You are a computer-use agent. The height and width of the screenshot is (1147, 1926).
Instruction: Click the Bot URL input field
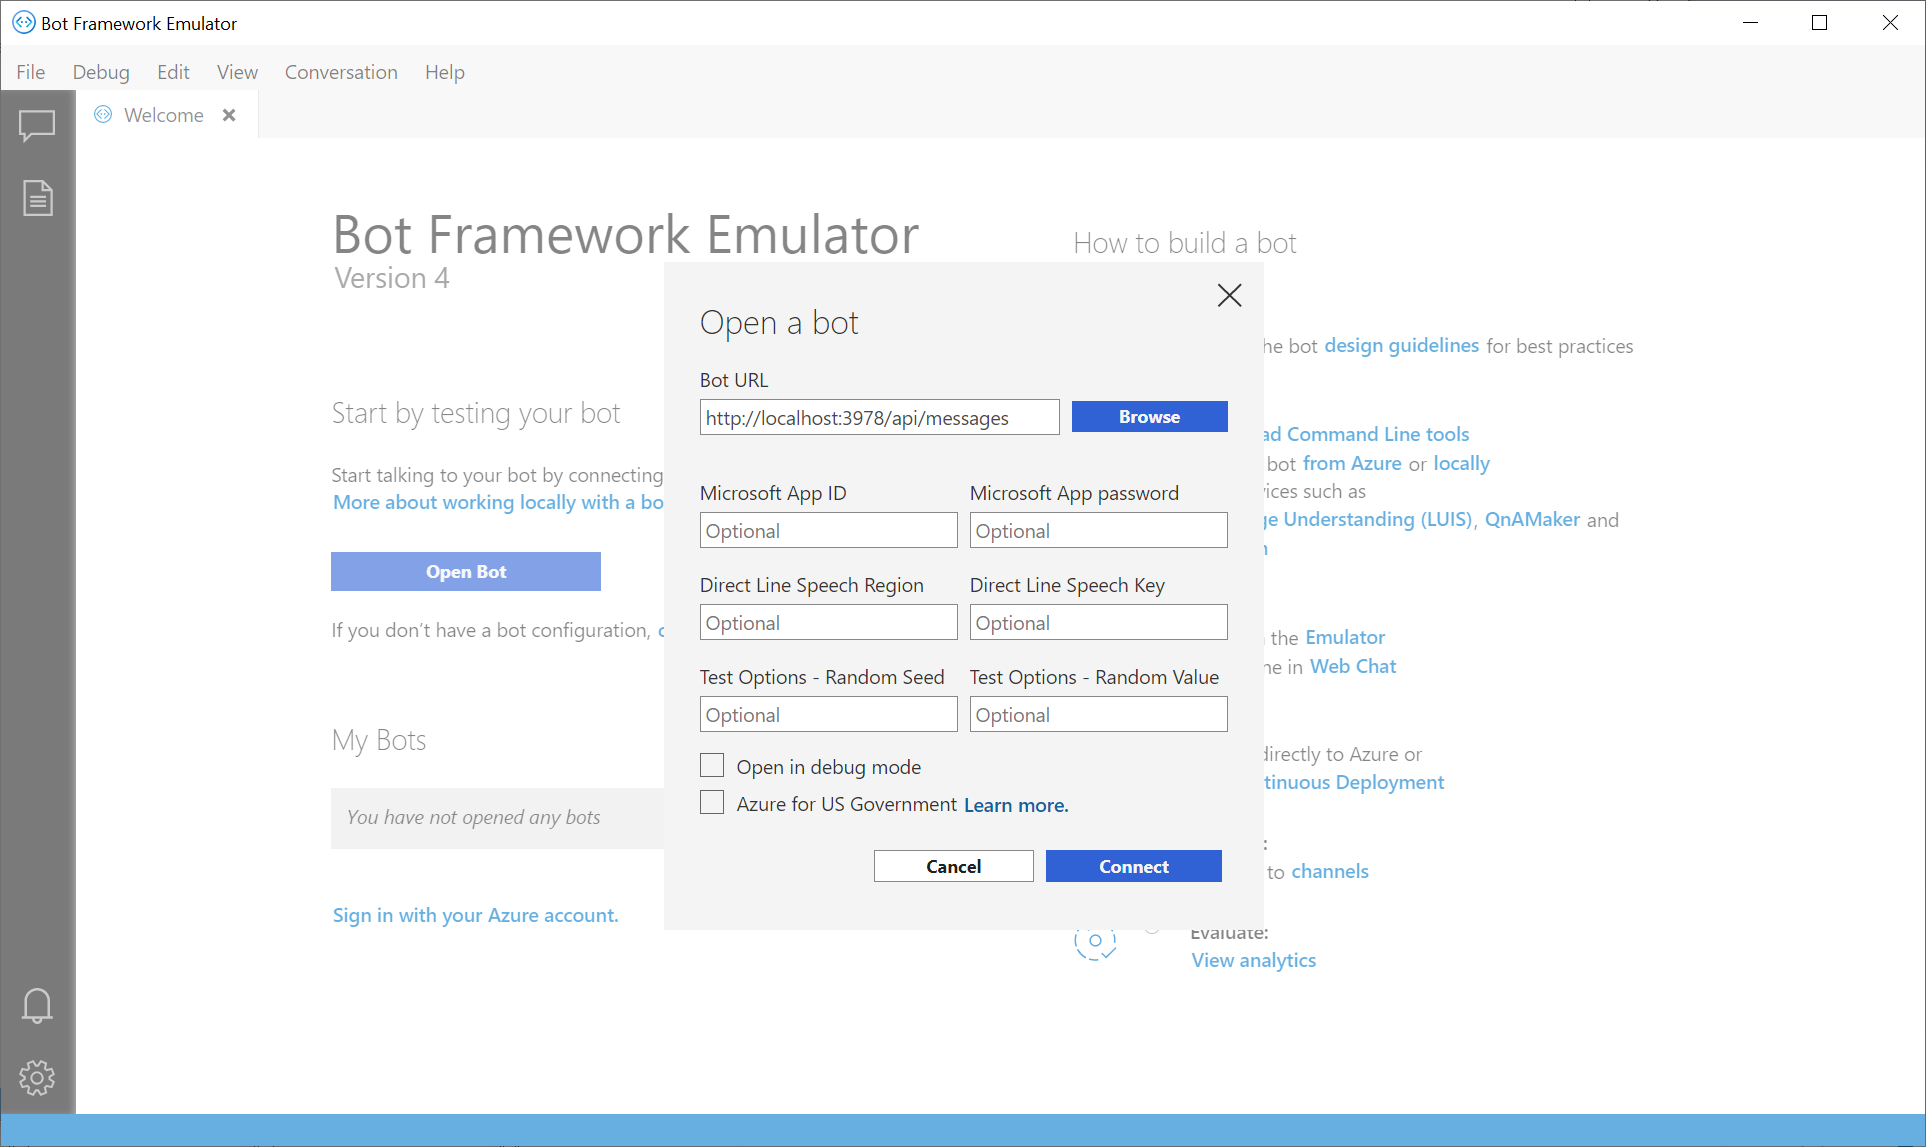tap(878, 416)
